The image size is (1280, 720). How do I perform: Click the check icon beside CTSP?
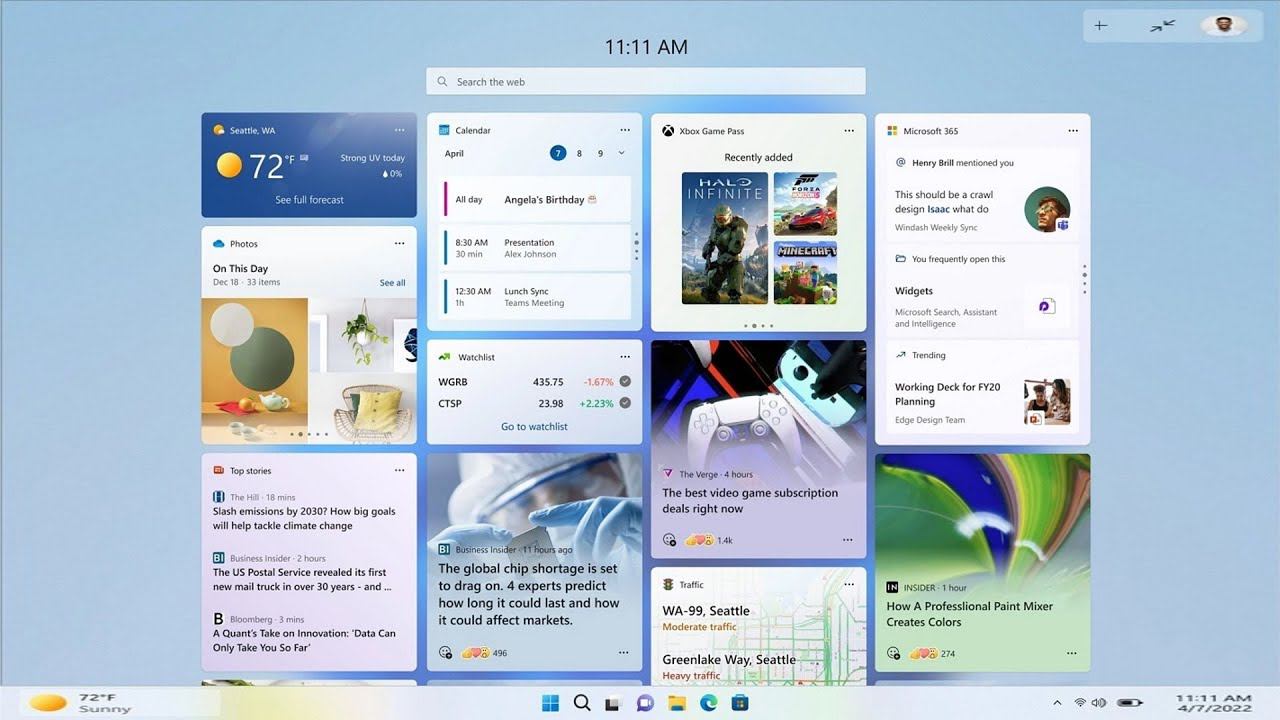625,403
